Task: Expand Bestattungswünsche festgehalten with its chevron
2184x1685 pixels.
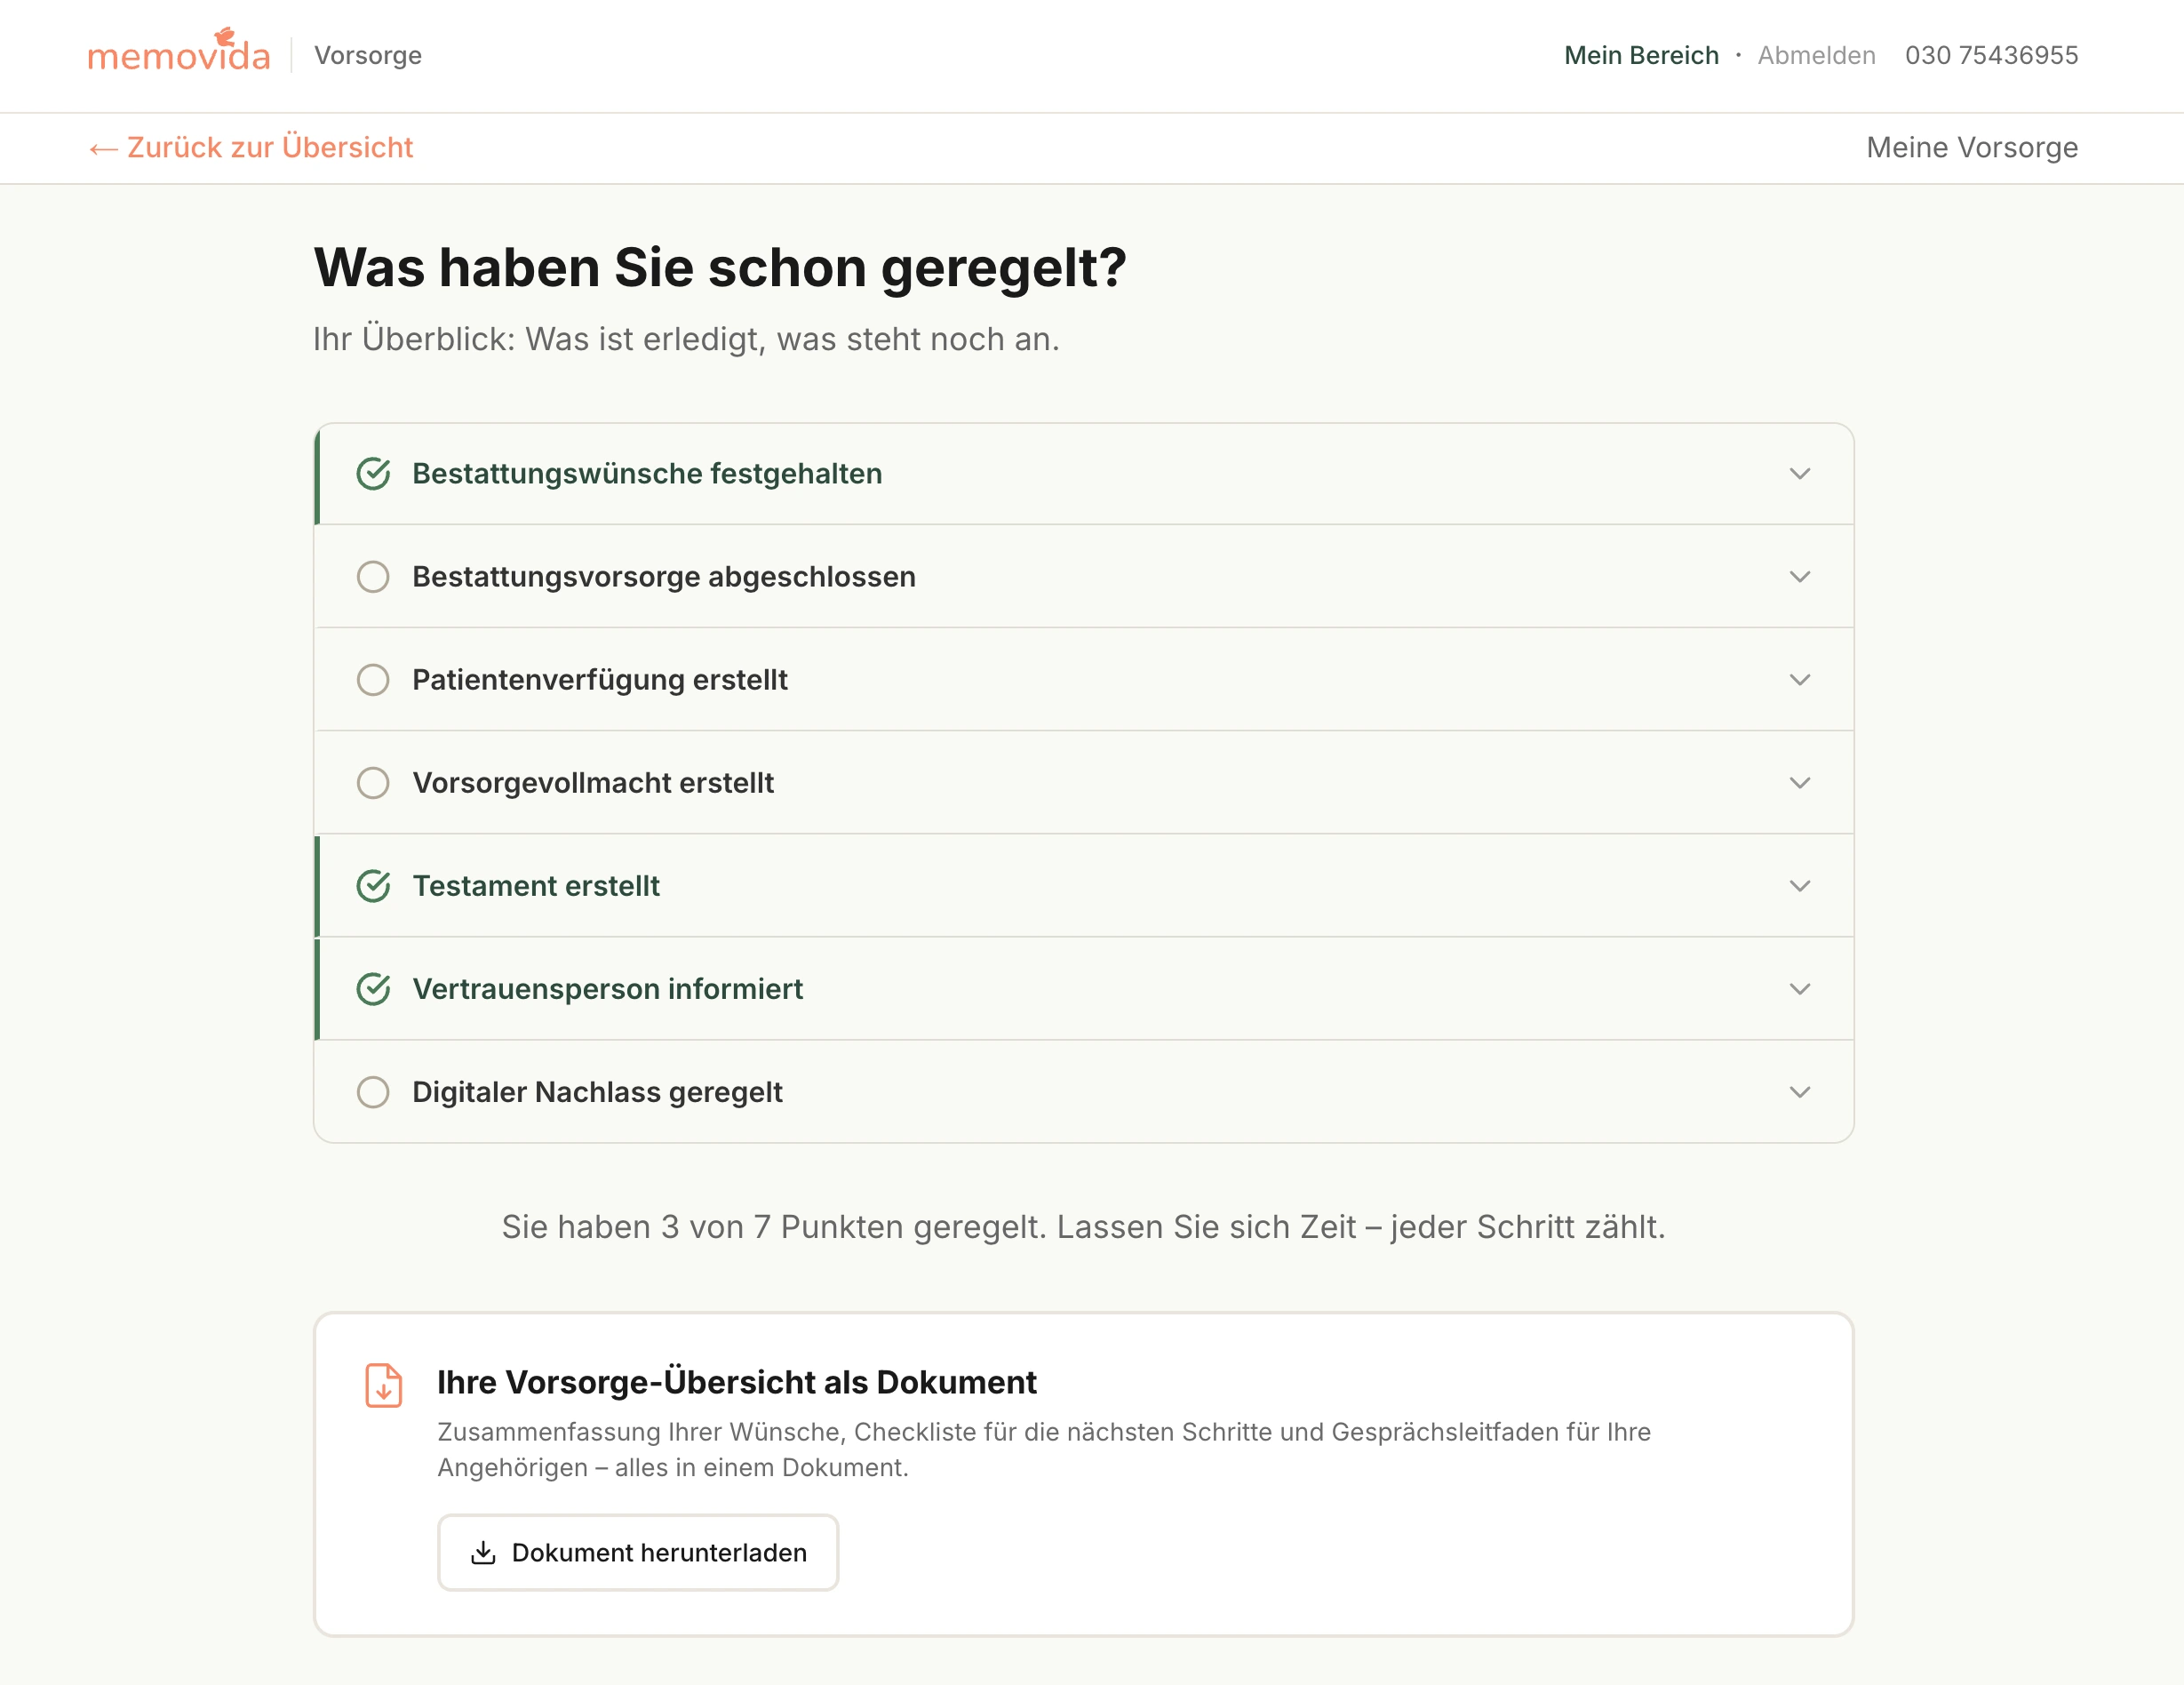Action: (1799, 474)
